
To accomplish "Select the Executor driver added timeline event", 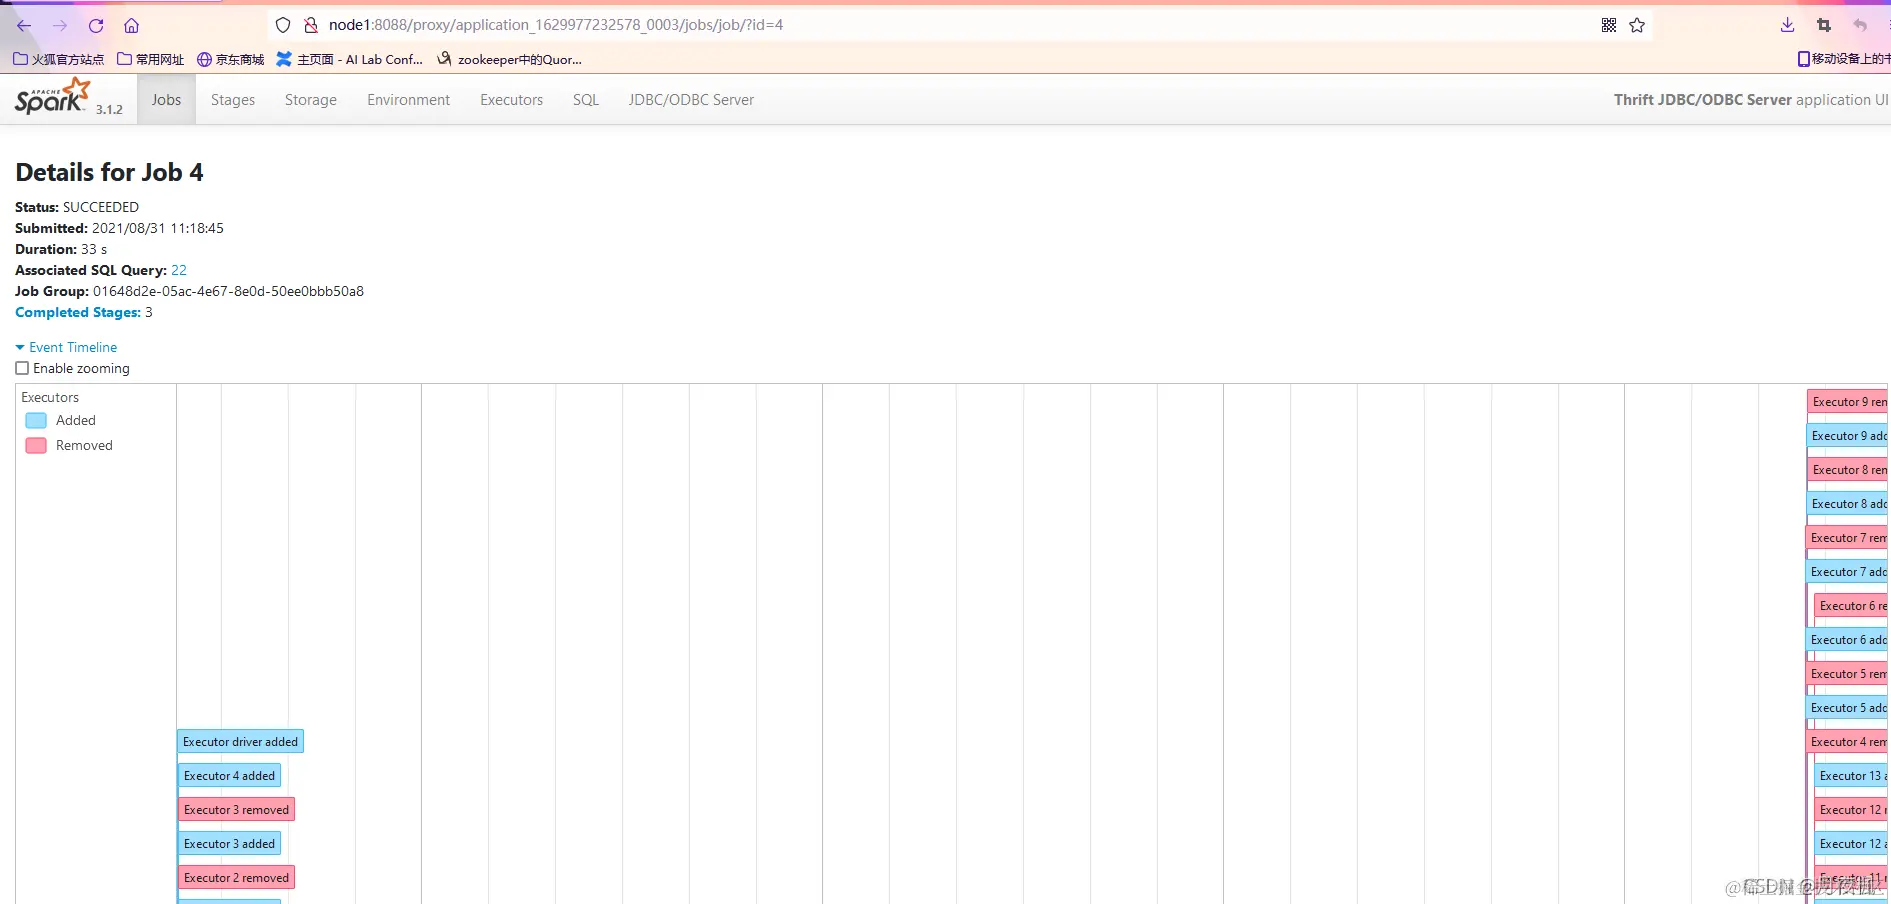I will 240,742.
